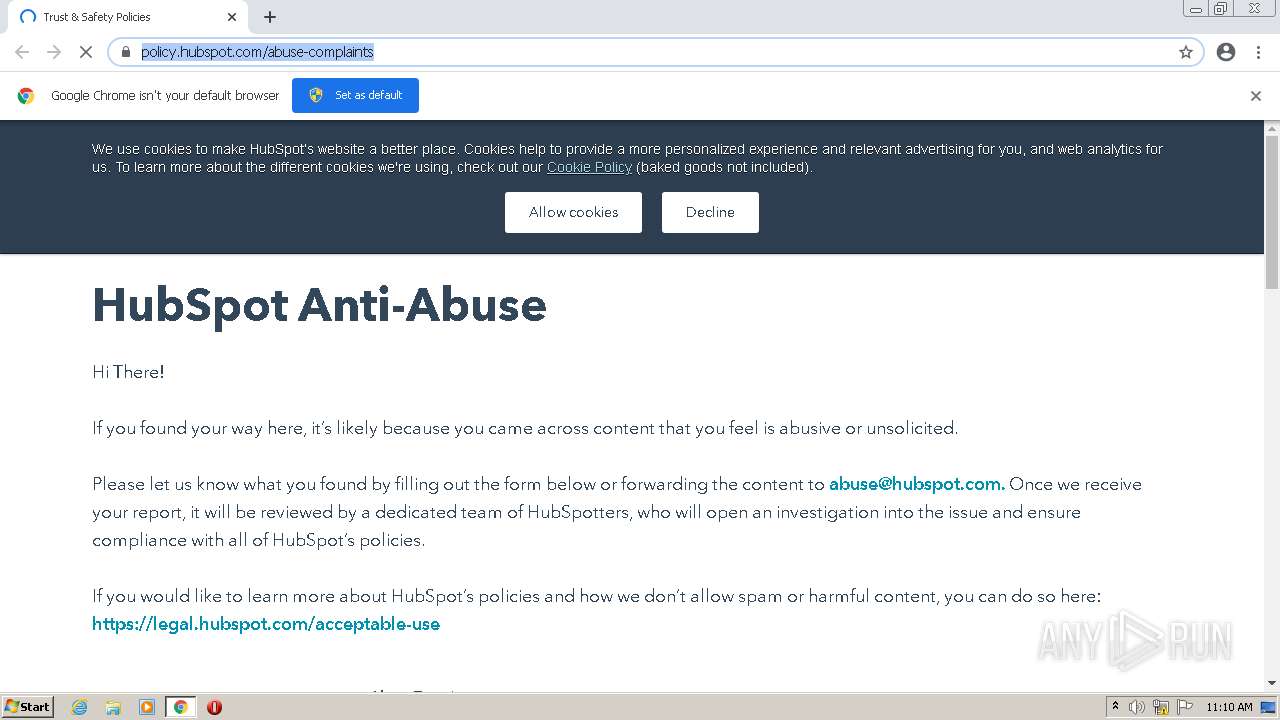Stop loading the page
This screenshot has height=720, width=1280.
click(86, 52)
